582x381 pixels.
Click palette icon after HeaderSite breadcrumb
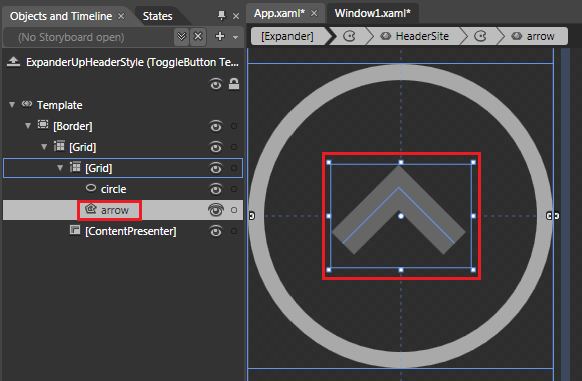pos(480,36)
